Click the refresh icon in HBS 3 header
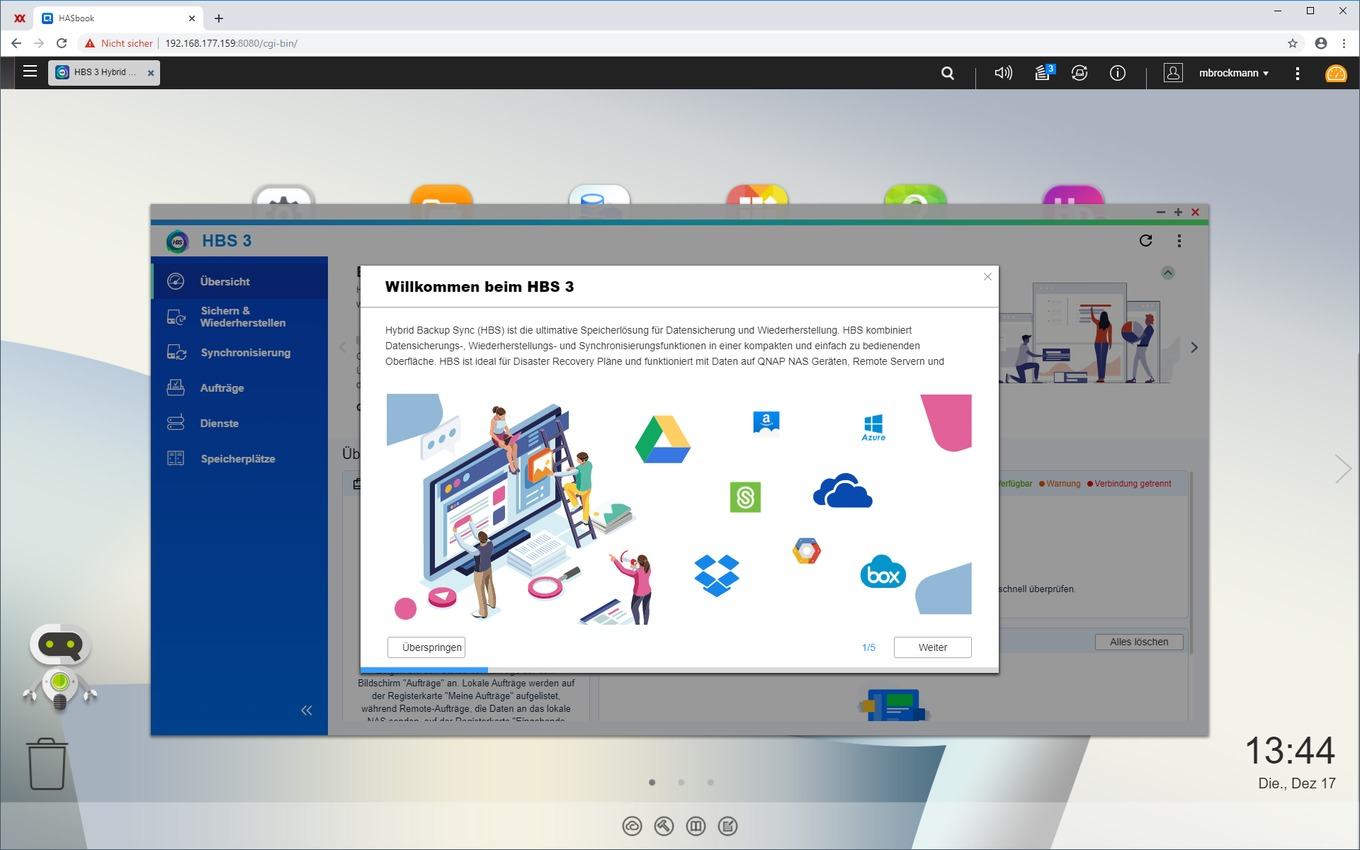Image resolution: width=1360 pixels, height=850 pixels. point(1146,240)
